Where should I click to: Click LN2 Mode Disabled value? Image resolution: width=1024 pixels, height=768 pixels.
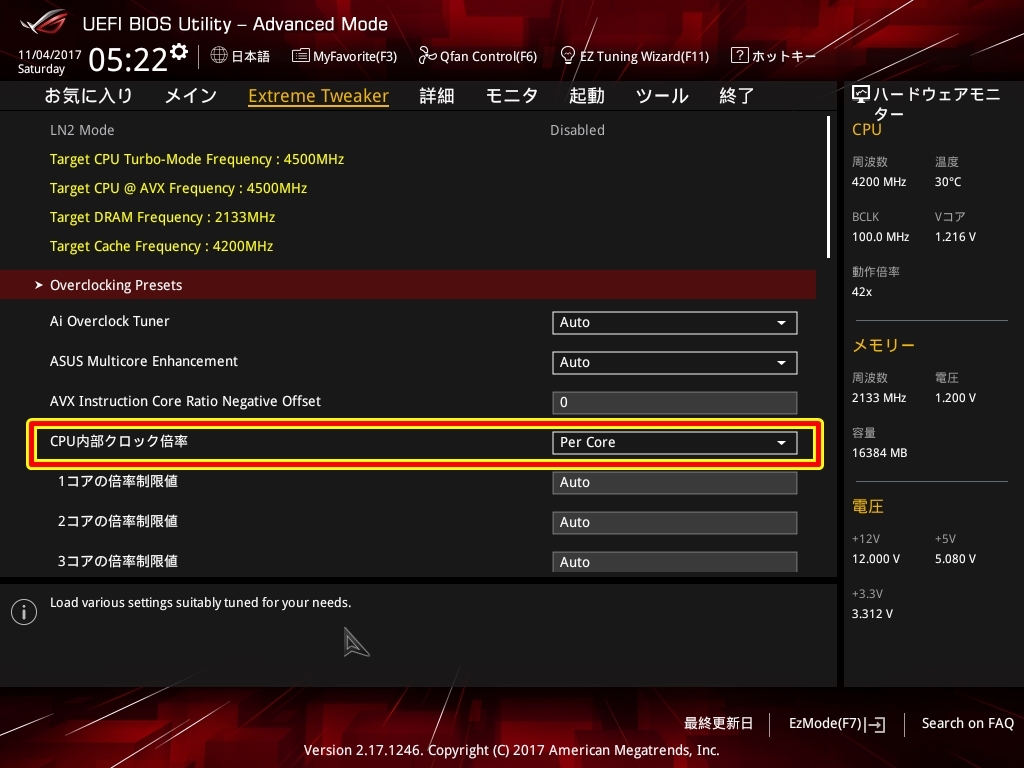[577, 130]
